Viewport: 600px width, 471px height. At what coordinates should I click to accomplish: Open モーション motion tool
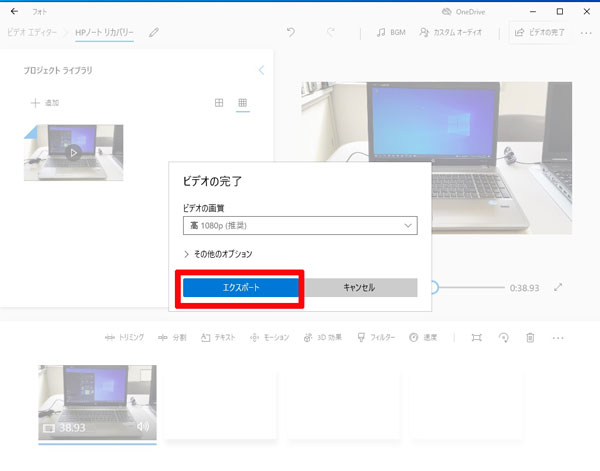click(x=269, y=337)
